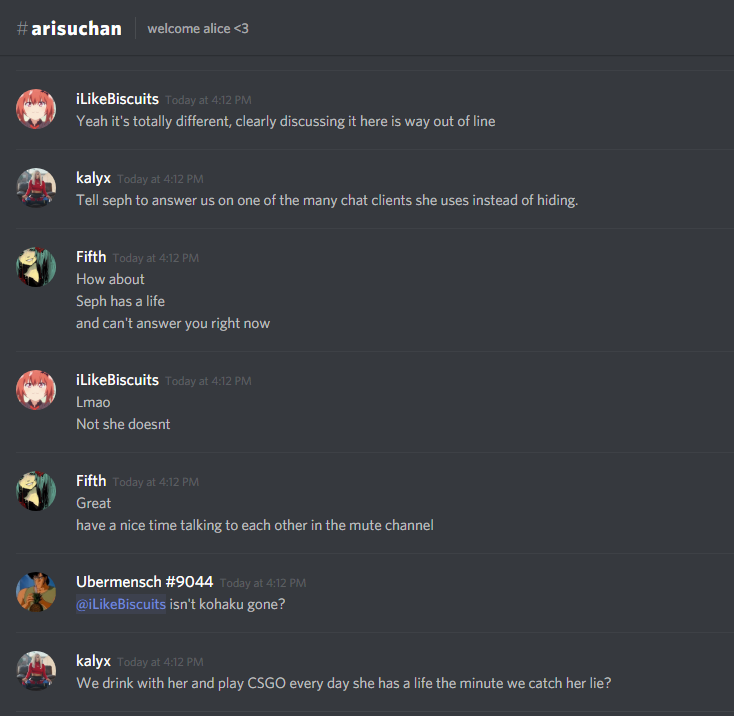The height and width of the screenshot is (716, 734).
Task: Click message 'Seph has a life'
Action: click(120, 301)
